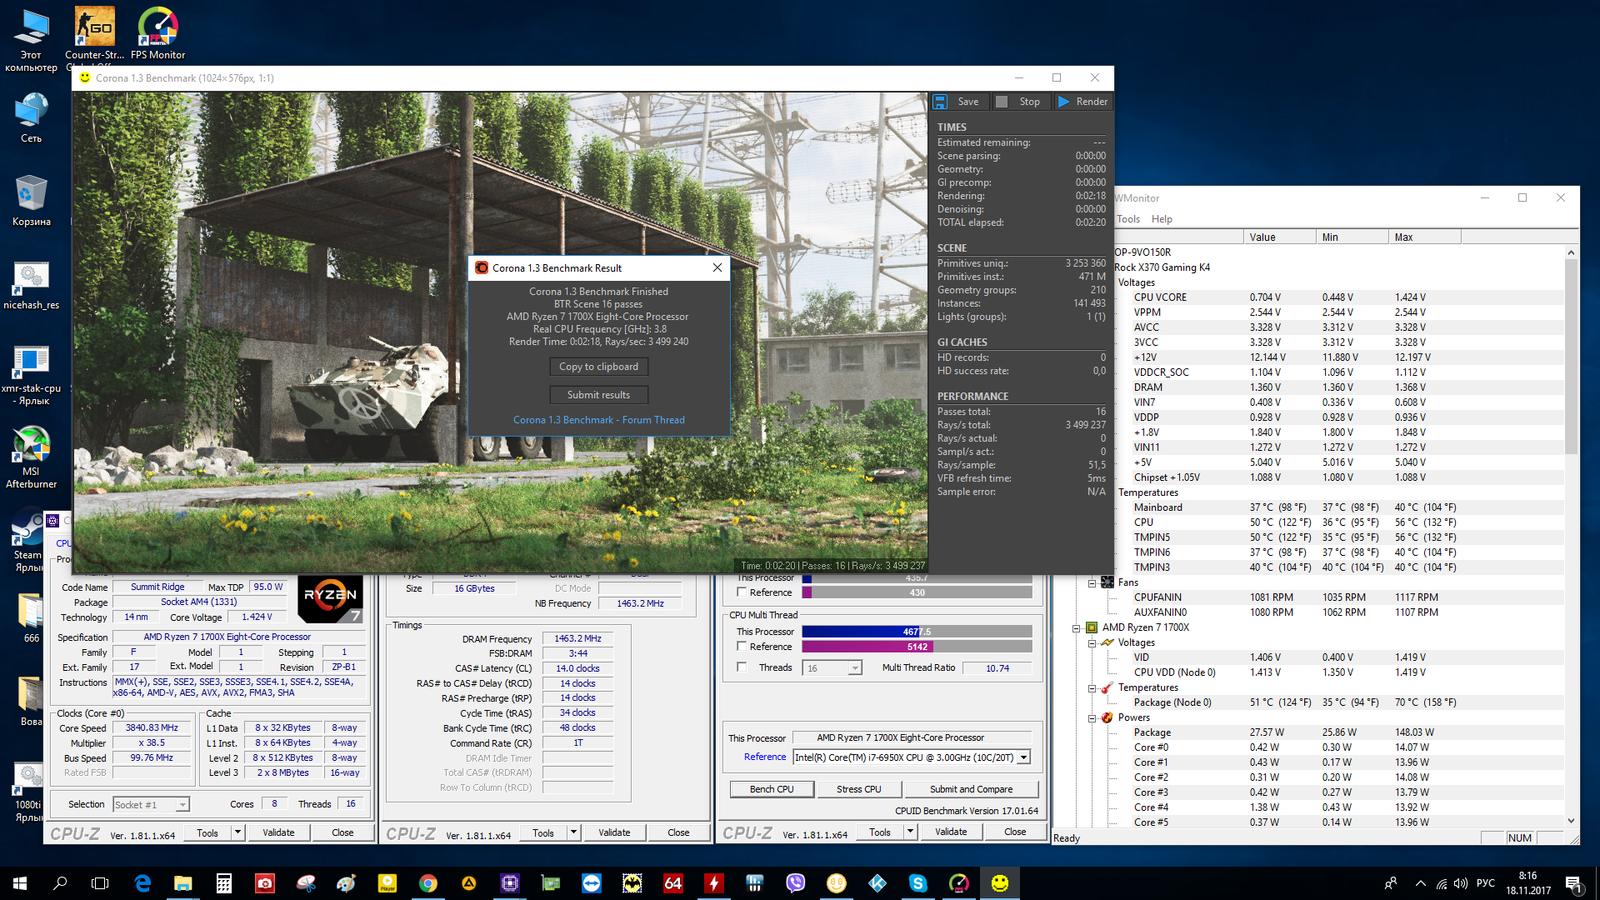Click the Bench CPU button
The image size is (1600, 900).
coord(772,789)
